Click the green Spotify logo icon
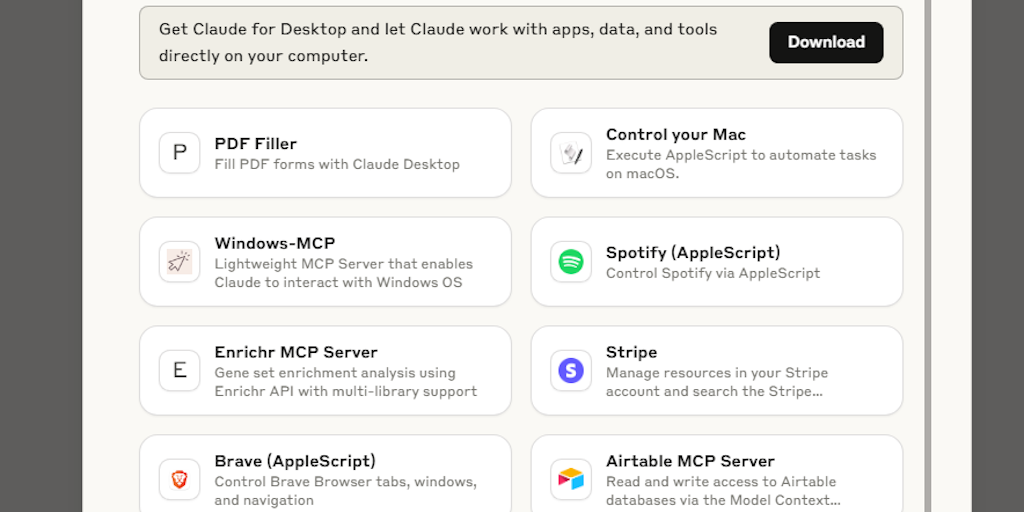Viewport: 1024px width, 512px height. (x=571, y=262)
